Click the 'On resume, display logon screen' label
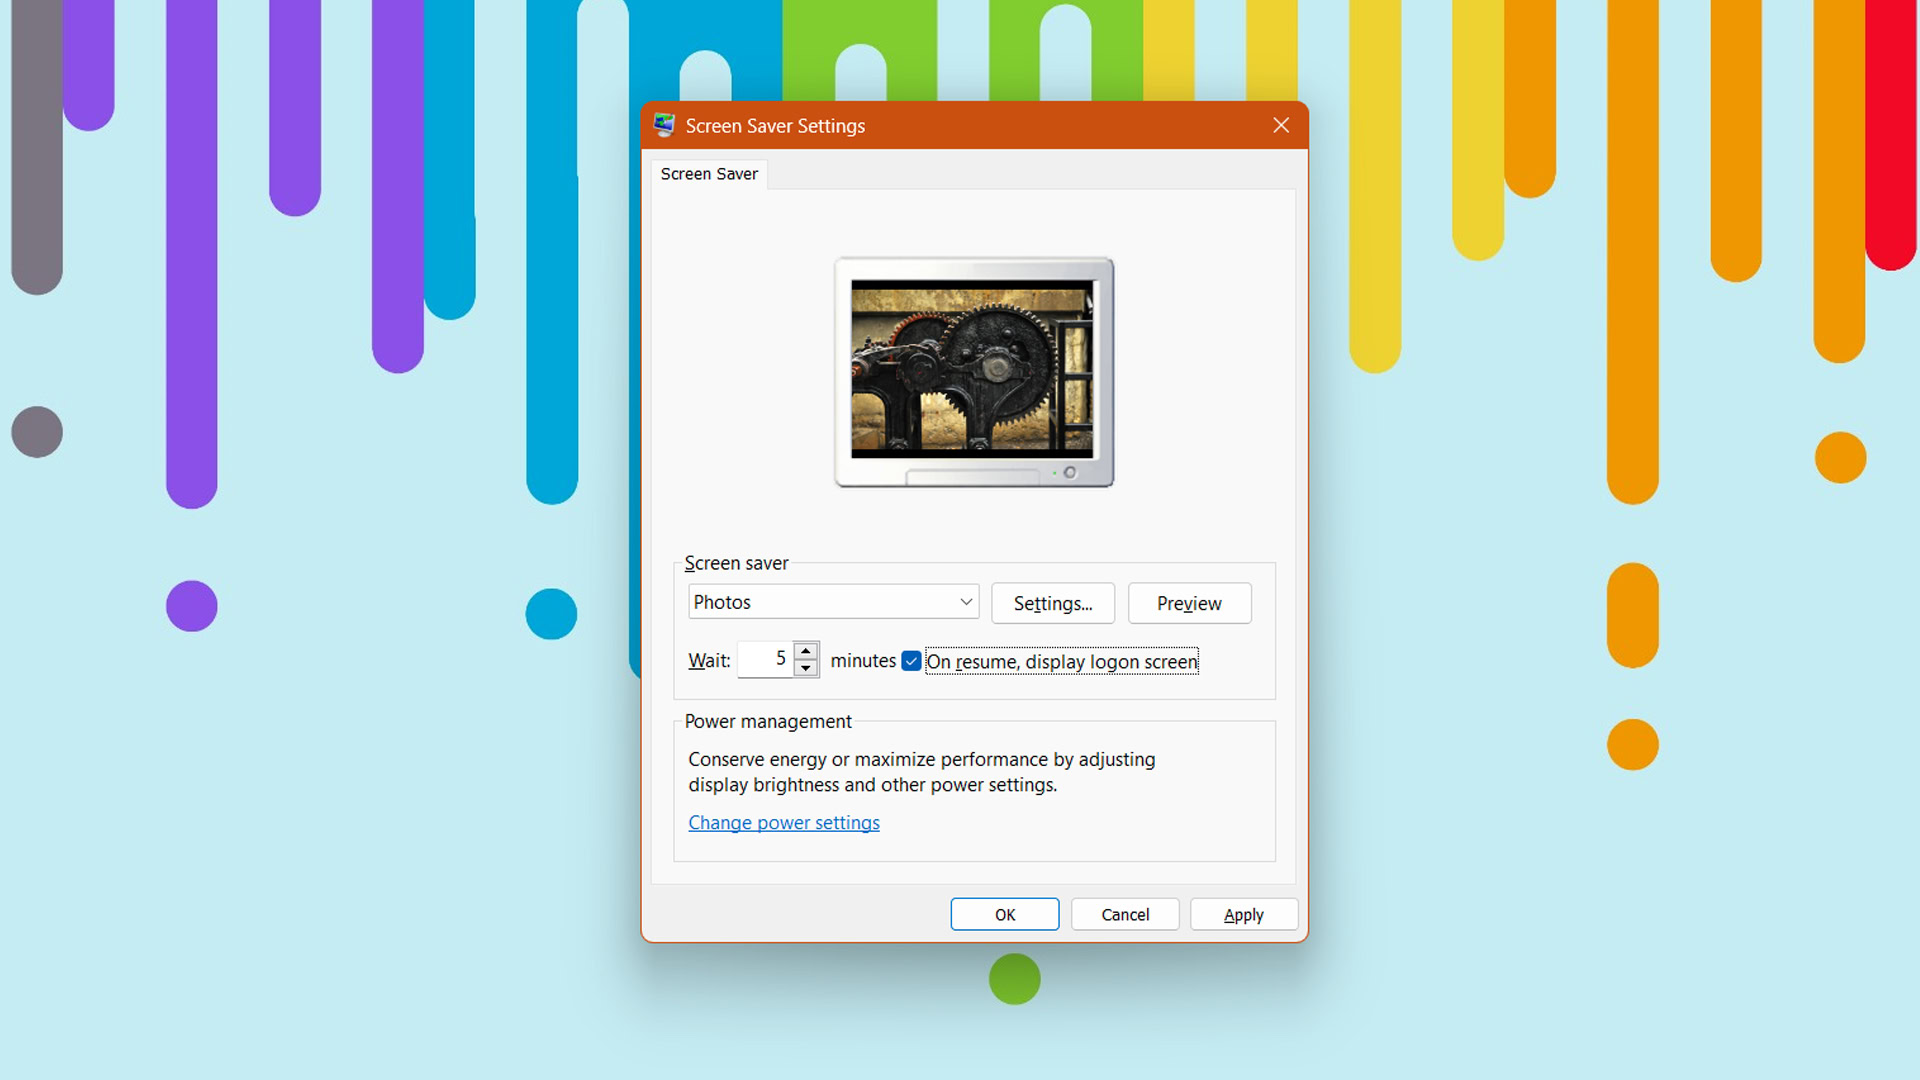The image size is (1920, 1080). 1061,661
